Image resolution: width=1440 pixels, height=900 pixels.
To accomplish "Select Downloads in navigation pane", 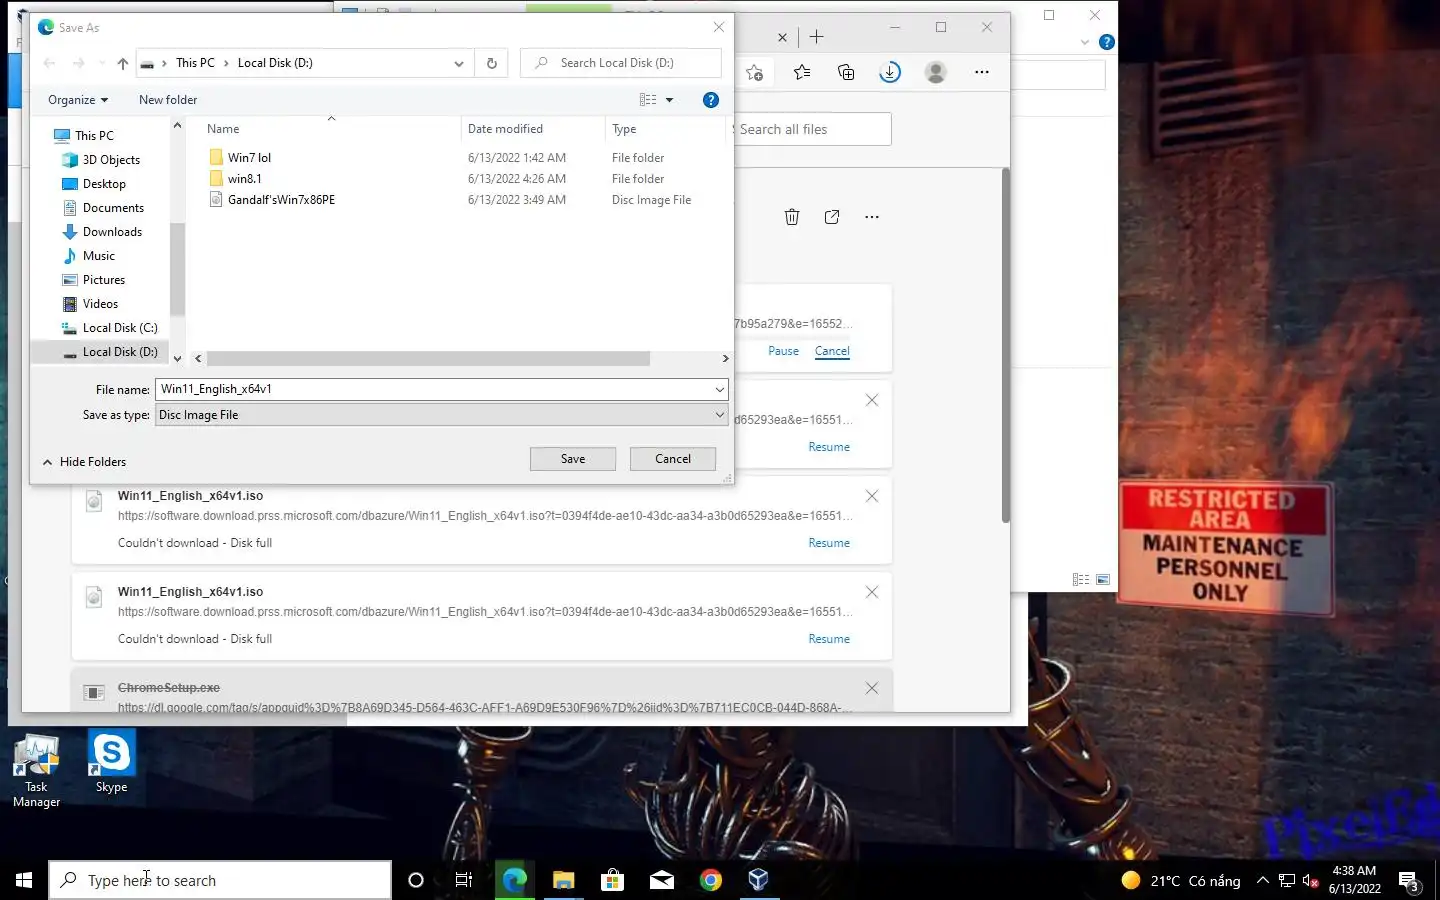I will pyautogui.click(x=112, y=232).
